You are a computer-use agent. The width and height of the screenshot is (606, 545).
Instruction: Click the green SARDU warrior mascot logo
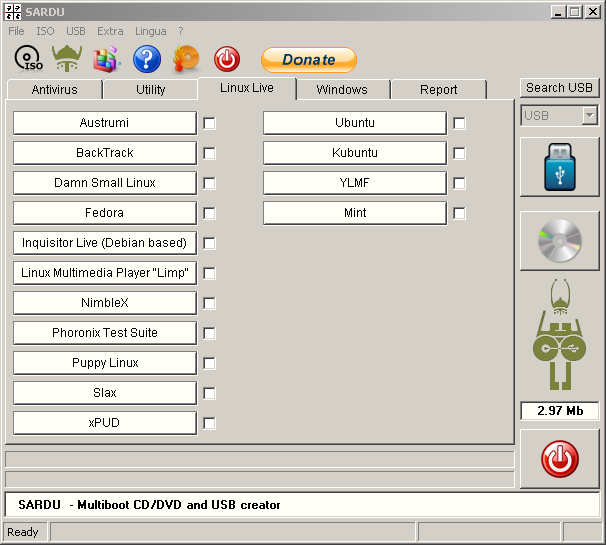point(559,334)
